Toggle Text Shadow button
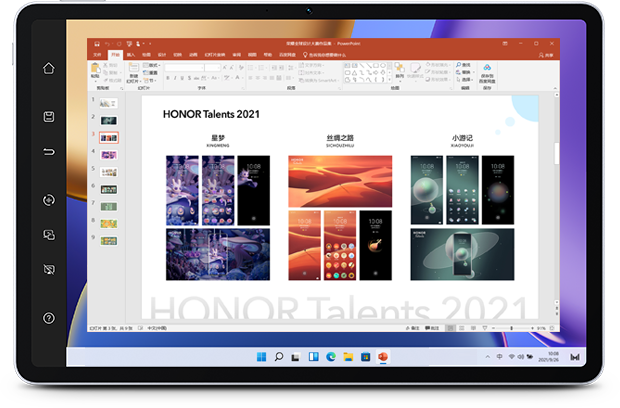620x408 pixels. click(189, 78)
